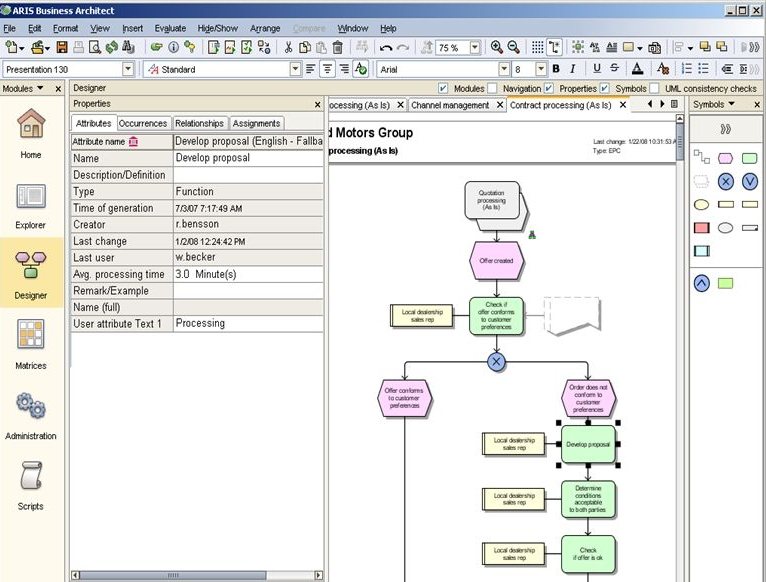Expand the Symbols panel chevrons button
This screenshot has width=766, height=582.
point(725,129)
